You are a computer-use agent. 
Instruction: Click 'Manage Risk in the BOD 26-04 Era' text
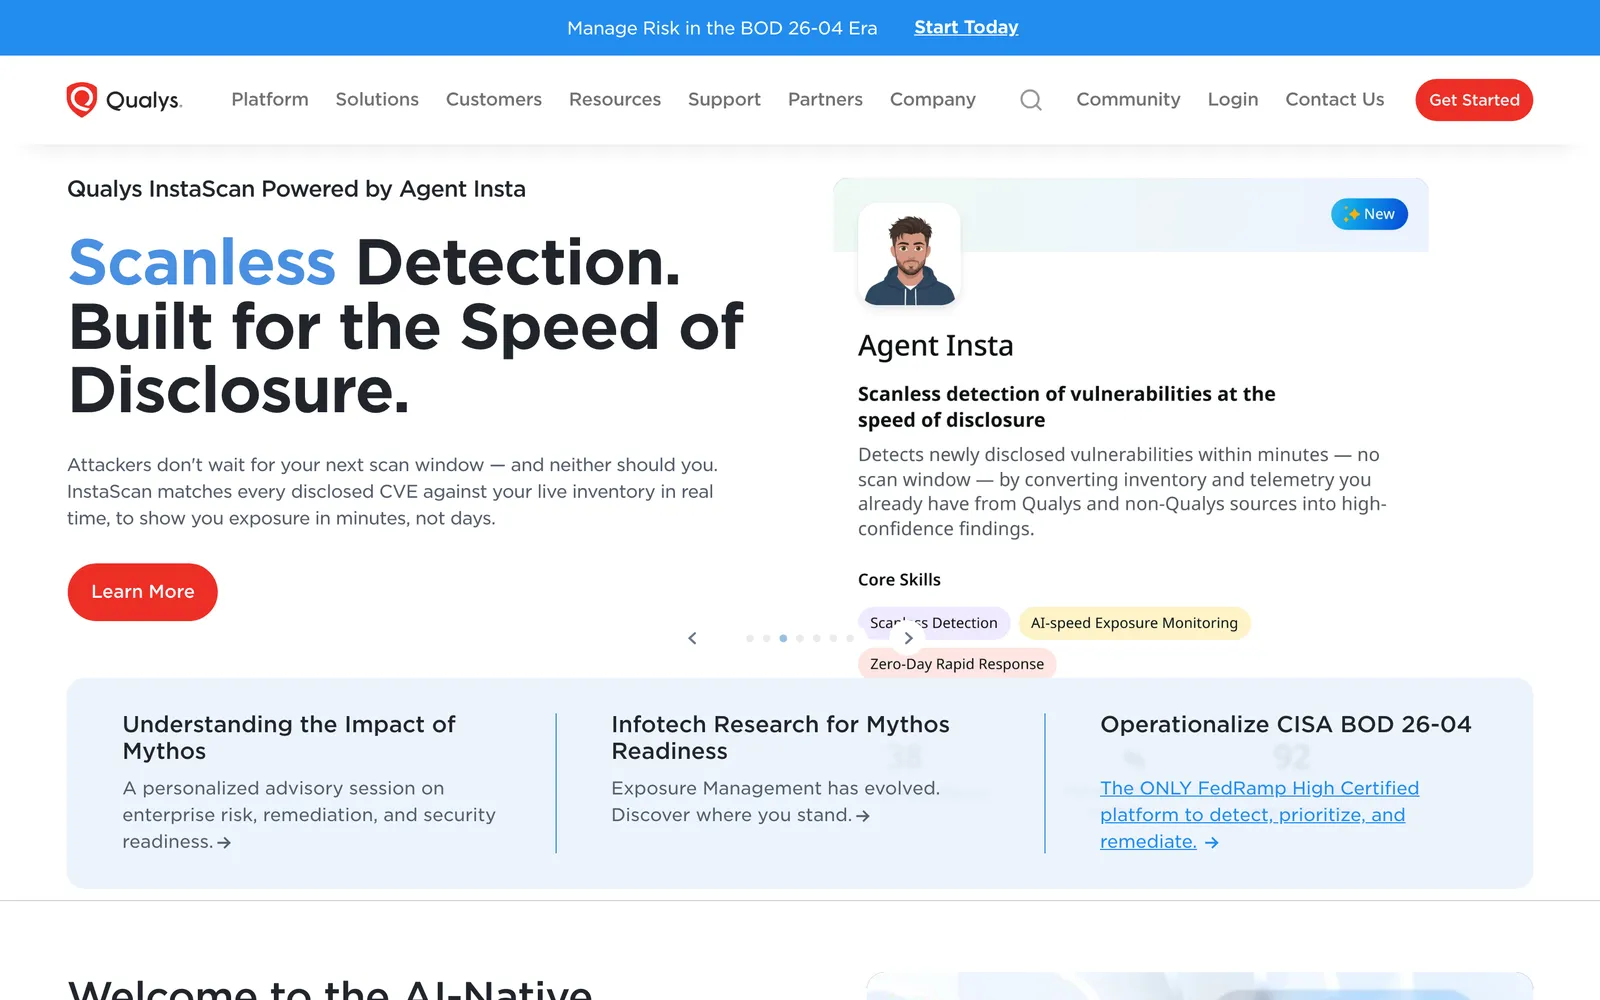click(x=722, y=28)
